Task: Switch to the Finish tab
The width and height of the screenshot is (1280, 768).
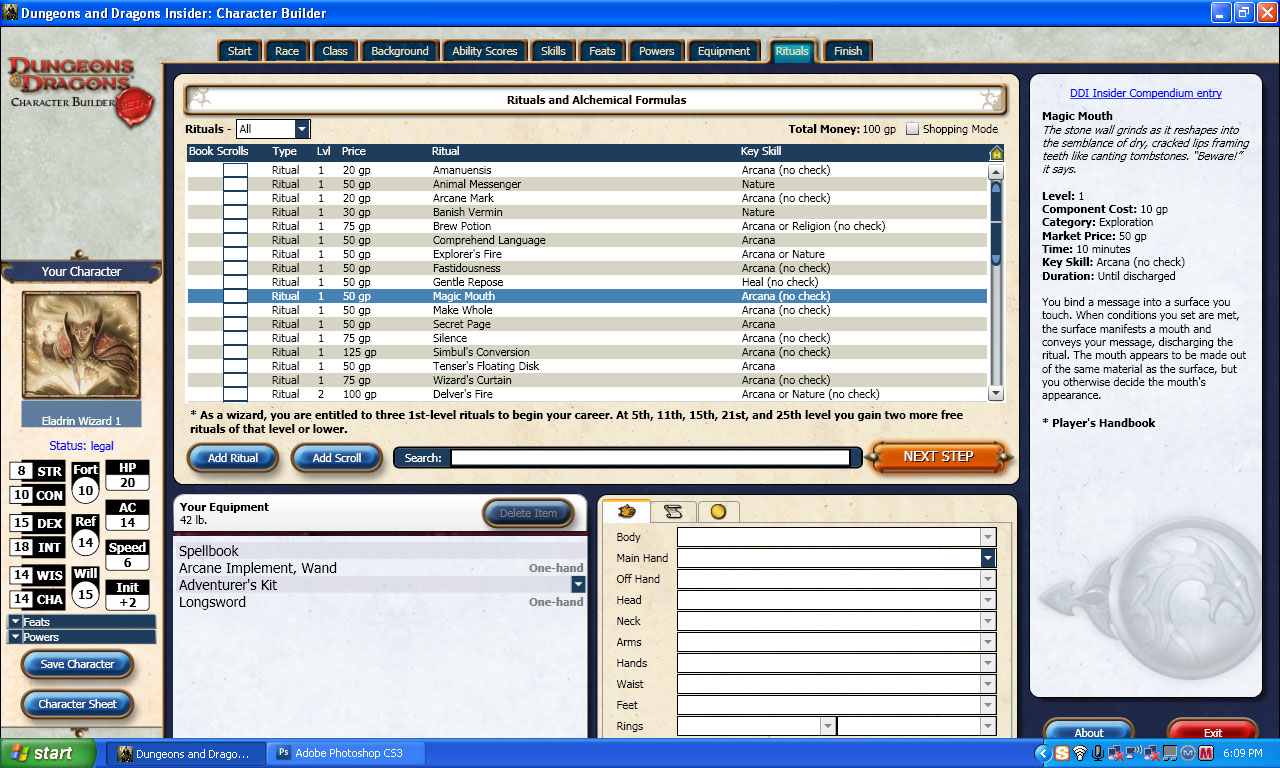Action: pos(848,51)
